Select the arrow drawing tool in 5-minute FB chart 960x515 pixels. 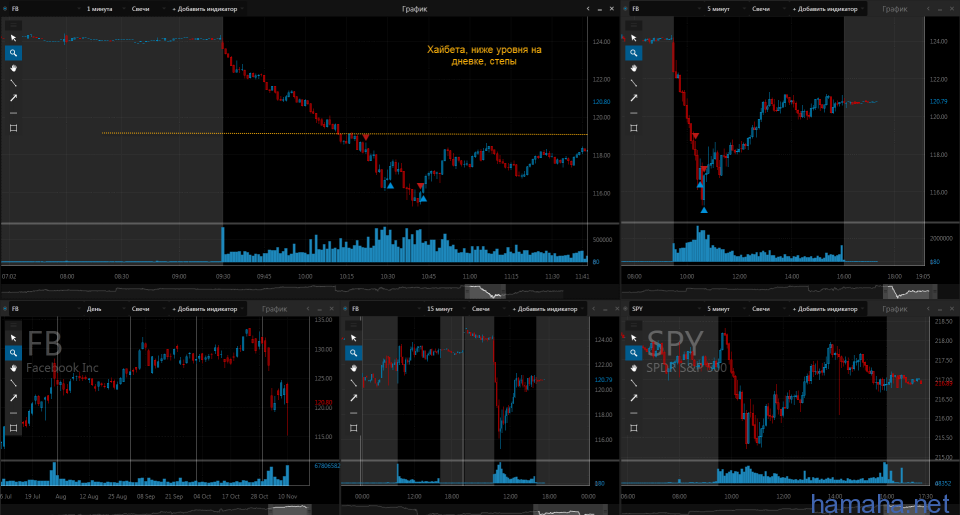click(634, 98)
